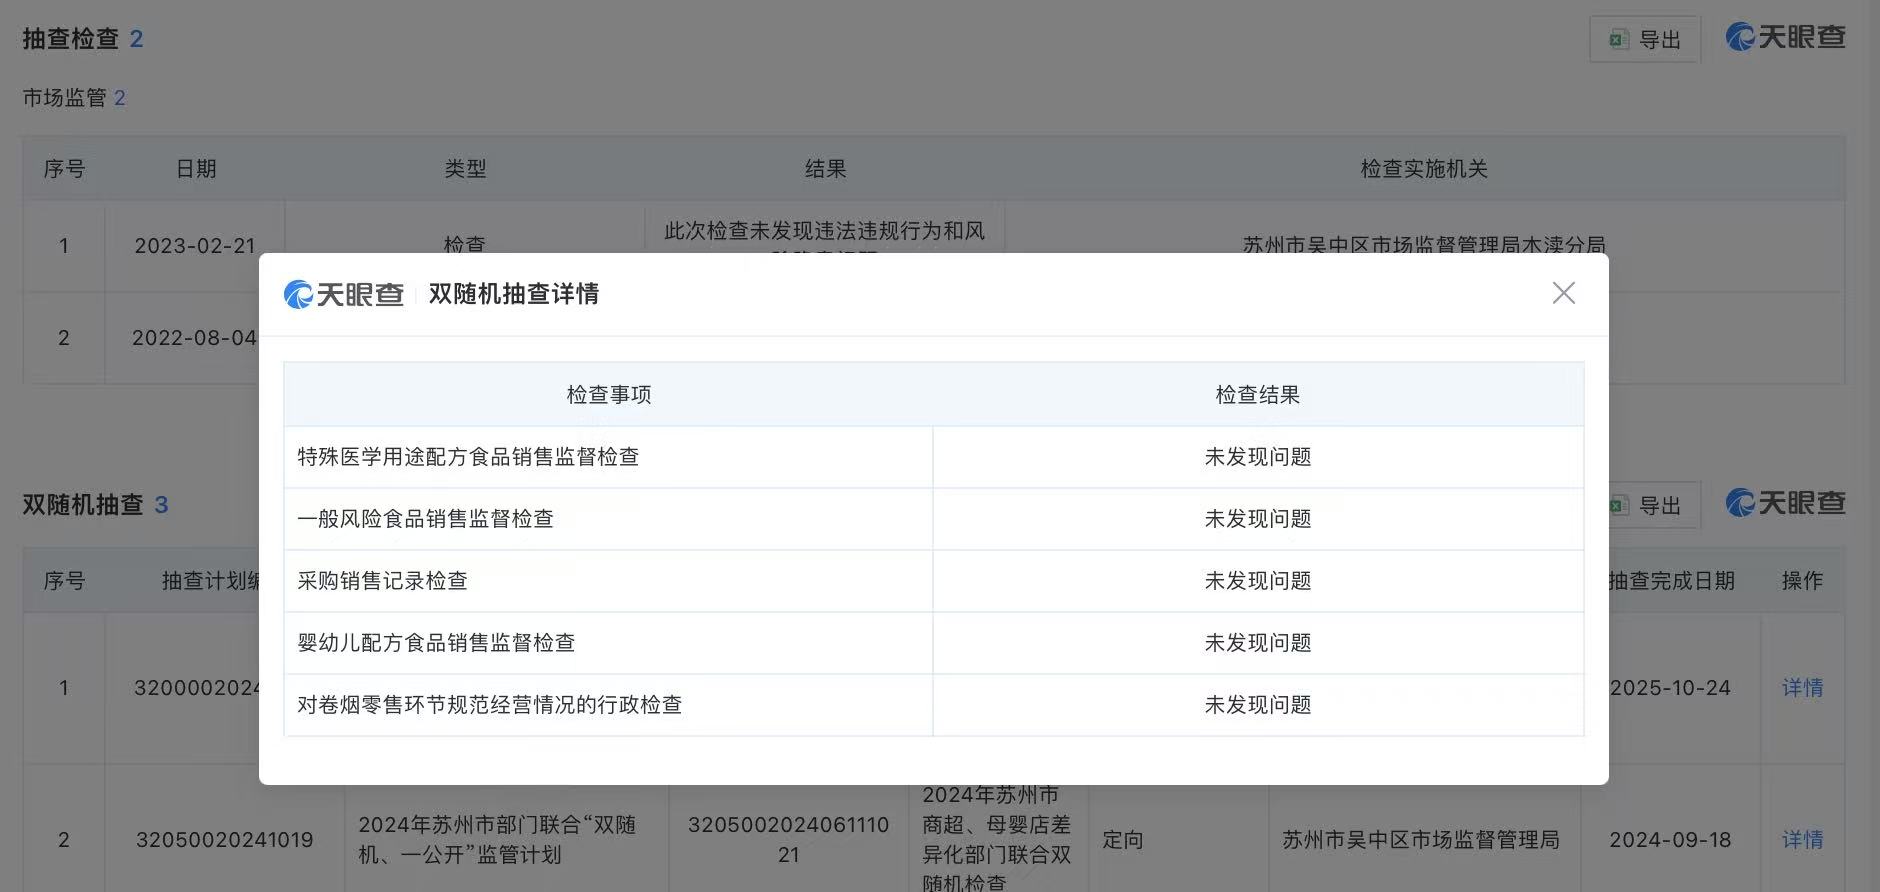Click 未发现问题 result for 婴幼儿配方食品销售监督检查
1880x892 pixels.
1258,643
